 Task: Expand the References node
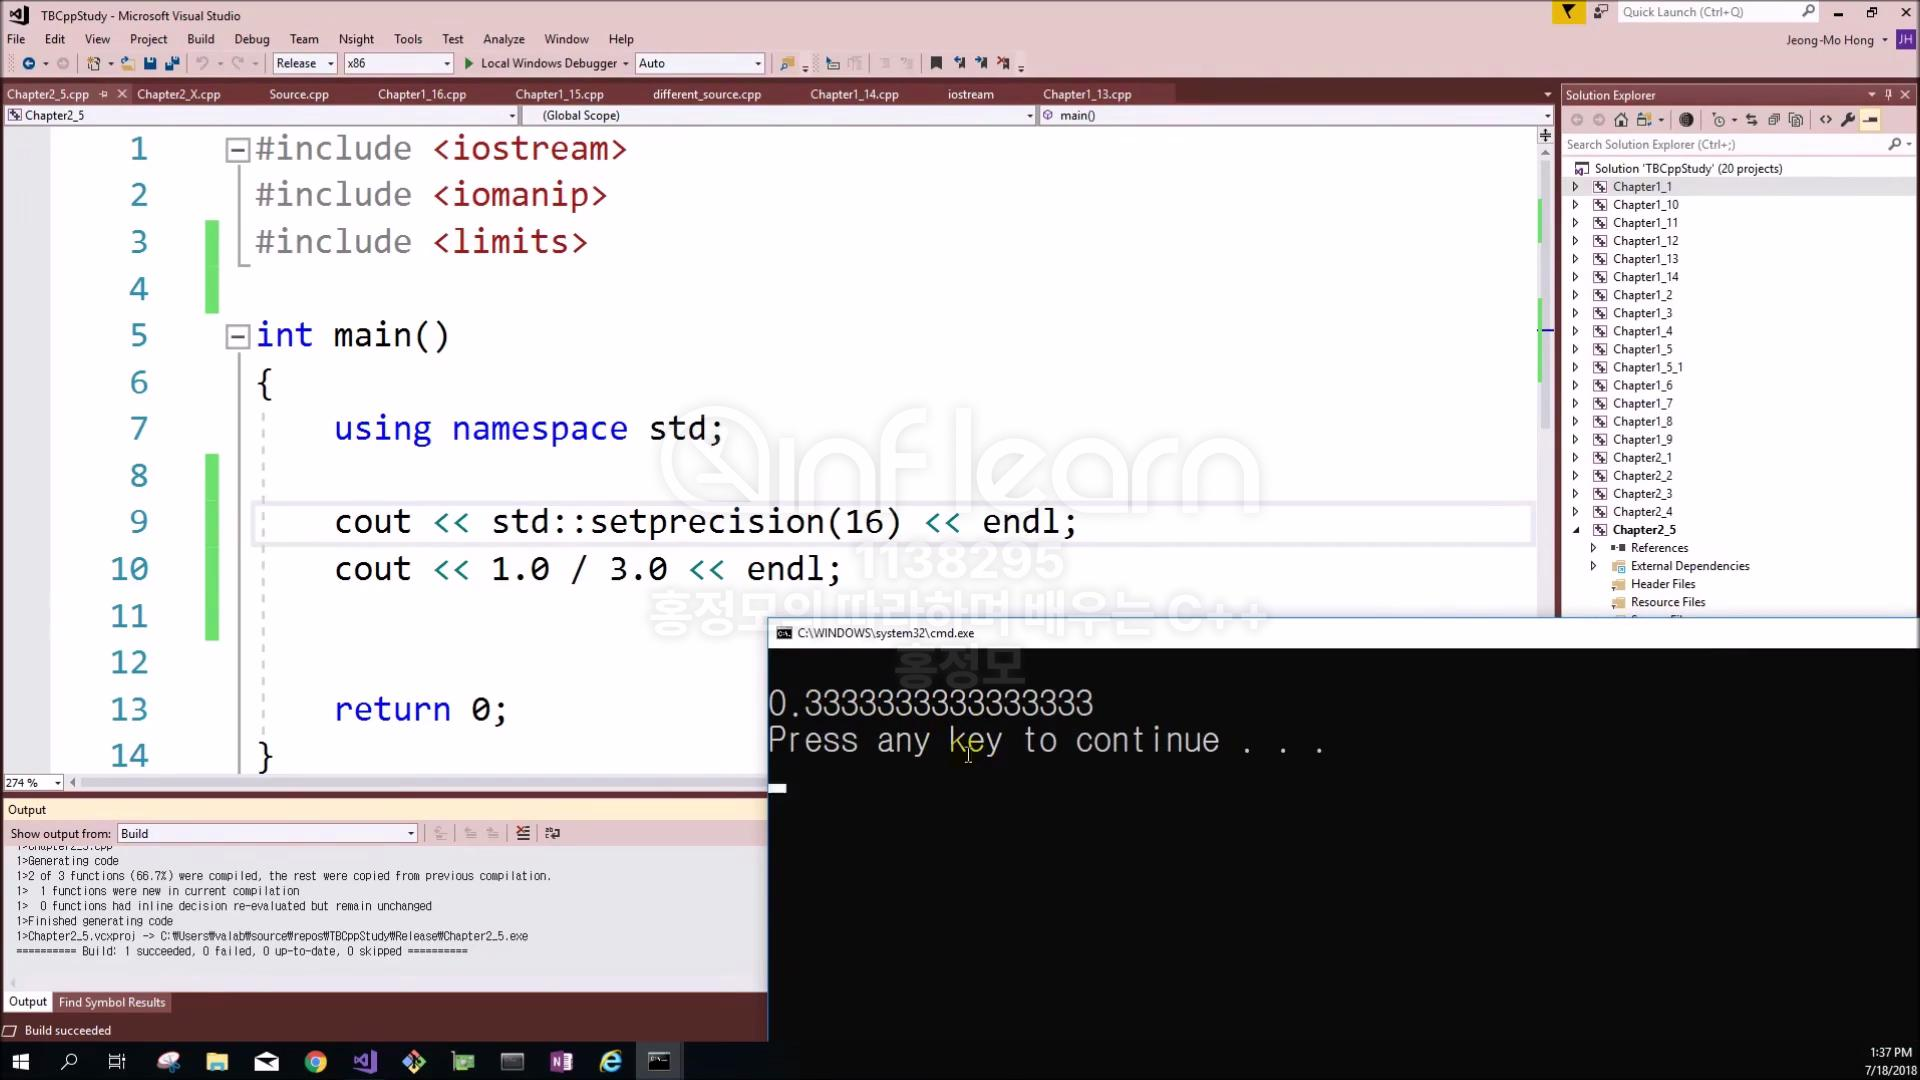1594,548
